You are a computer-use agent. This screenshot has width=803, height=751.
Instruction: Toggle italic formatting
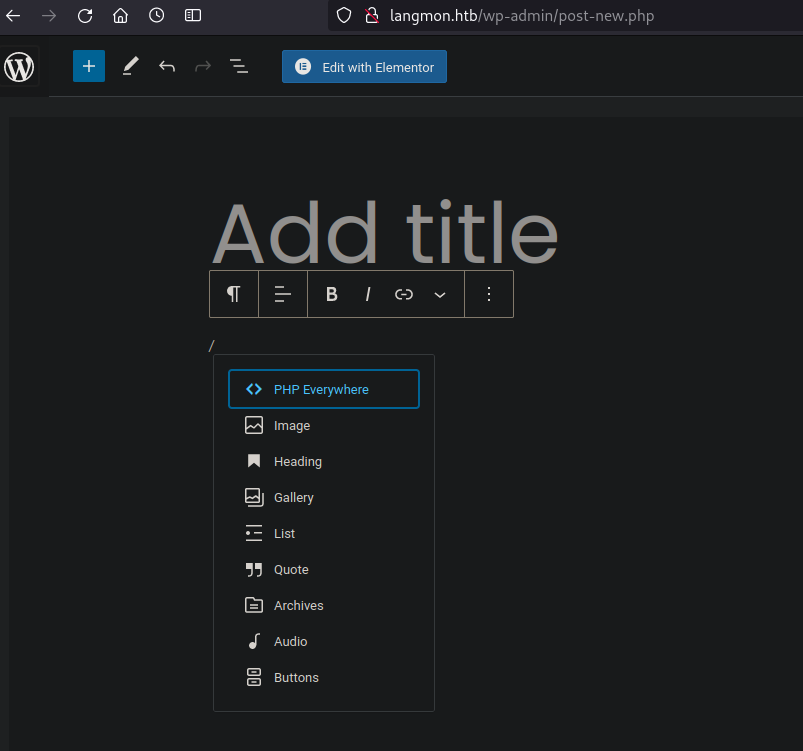pyautogui.click(x=368, y=294)
